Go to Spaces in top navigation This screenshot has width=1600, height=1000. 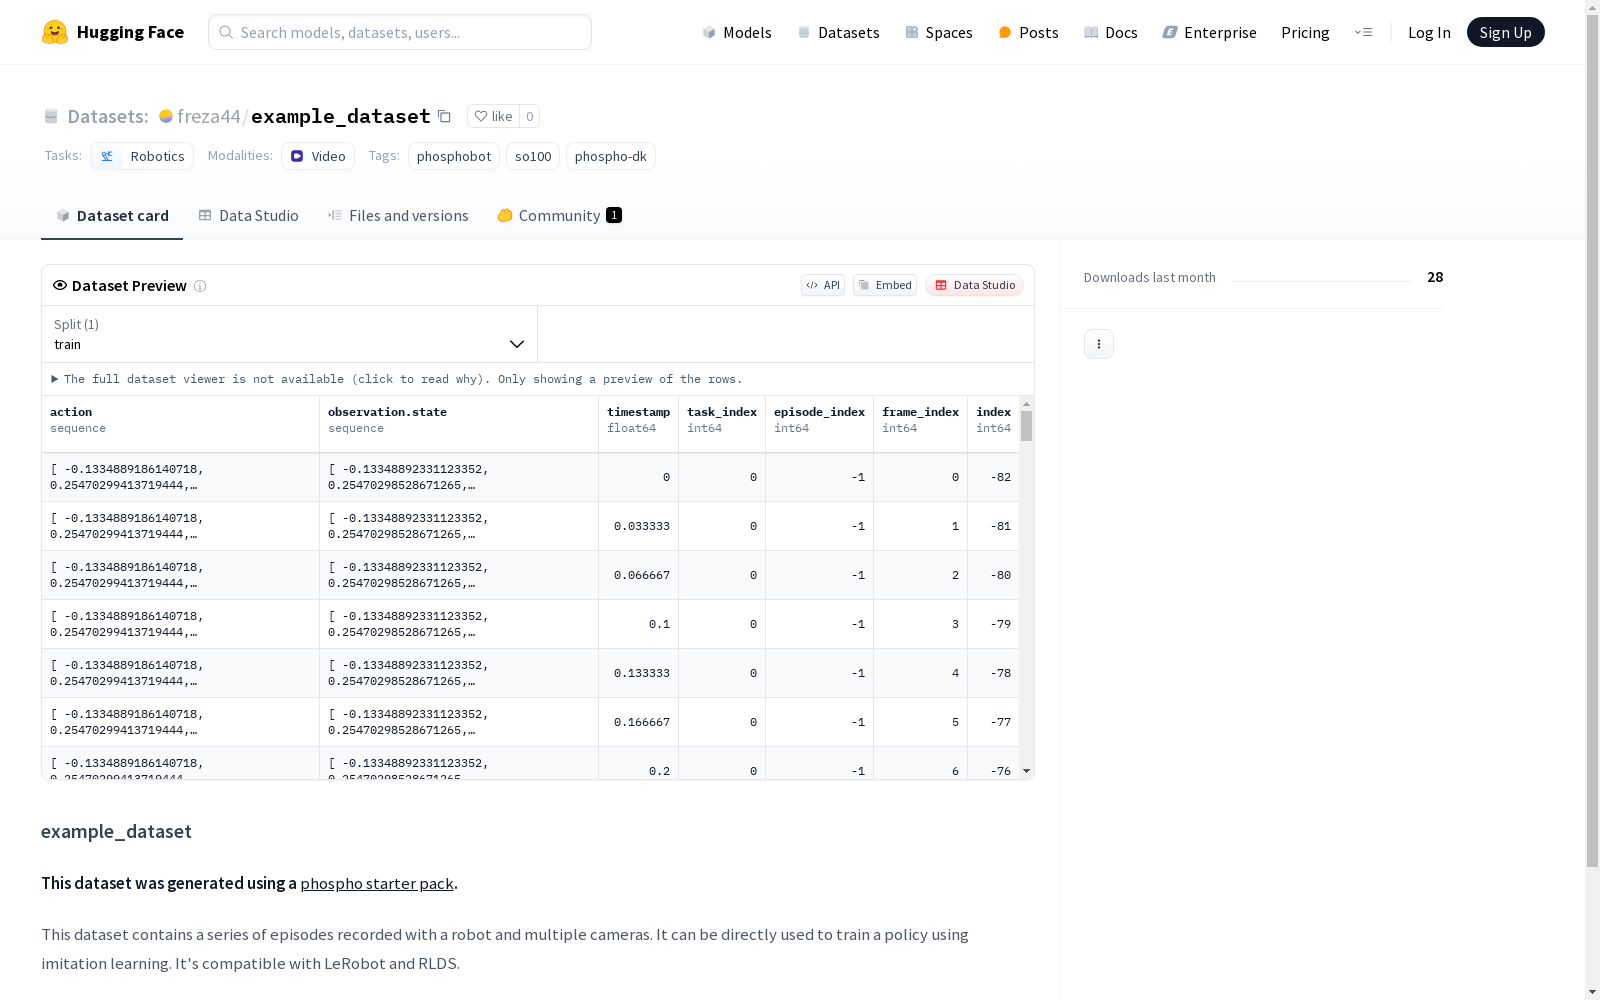(x=939, y=32)
